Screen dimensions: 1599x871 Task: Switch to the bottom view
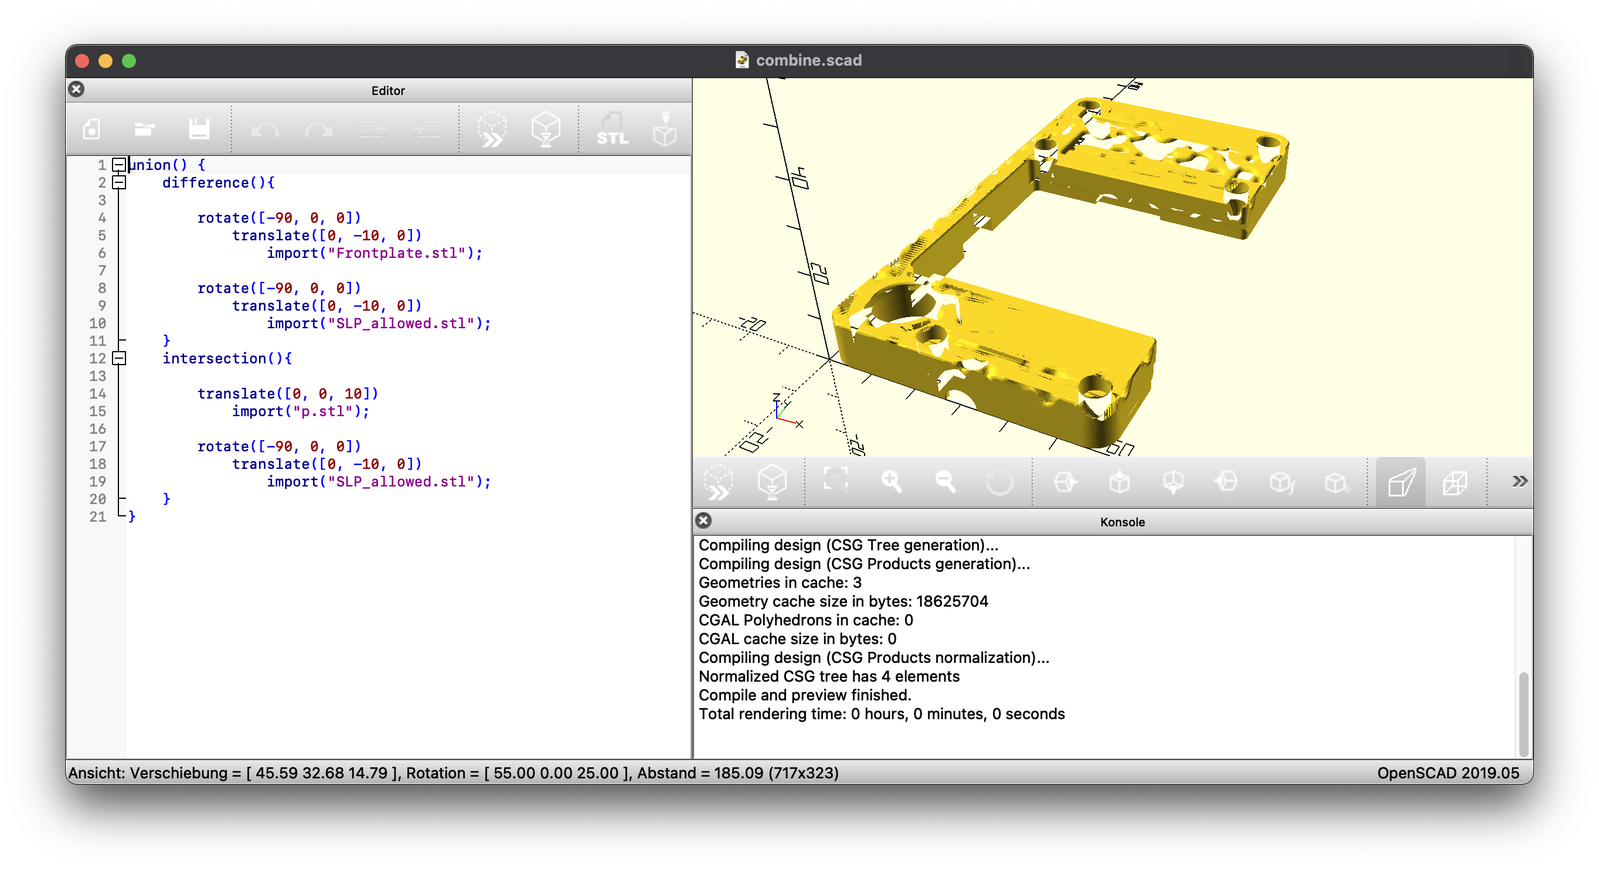(1173, 482)
